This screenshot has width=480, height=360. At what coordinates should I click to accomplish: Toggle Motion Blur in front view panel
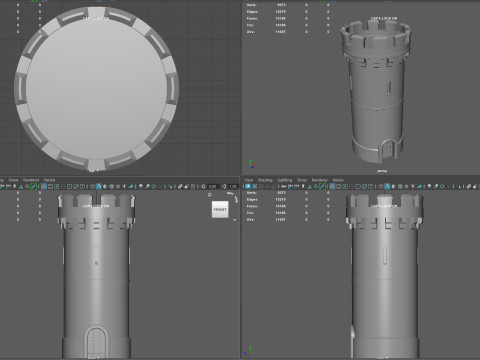tap(147, 186)
